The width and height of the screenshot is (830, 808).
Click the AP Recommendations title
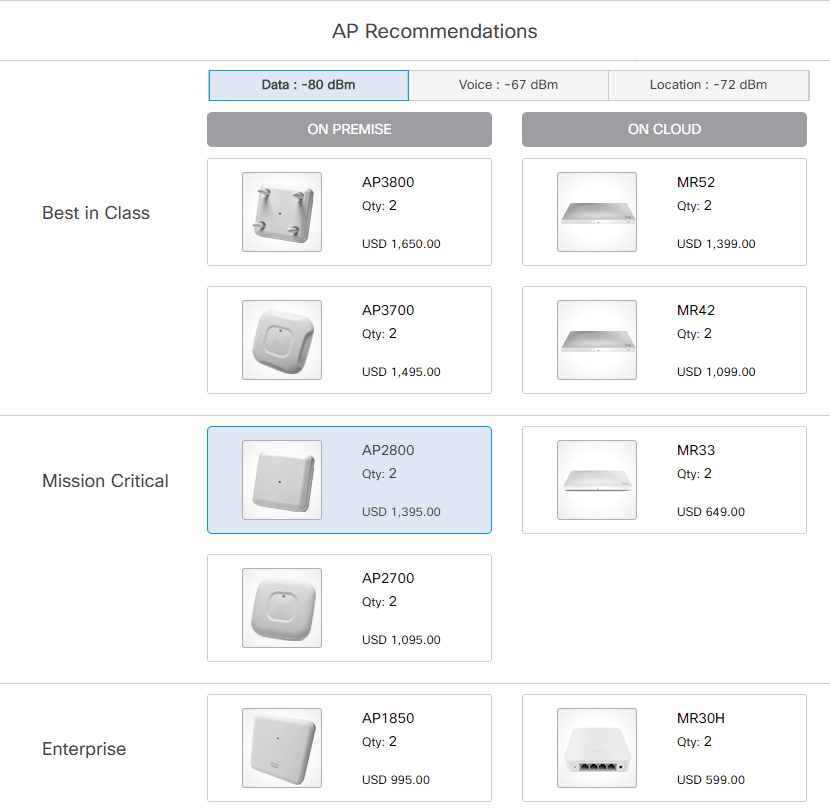pos(435,31)
